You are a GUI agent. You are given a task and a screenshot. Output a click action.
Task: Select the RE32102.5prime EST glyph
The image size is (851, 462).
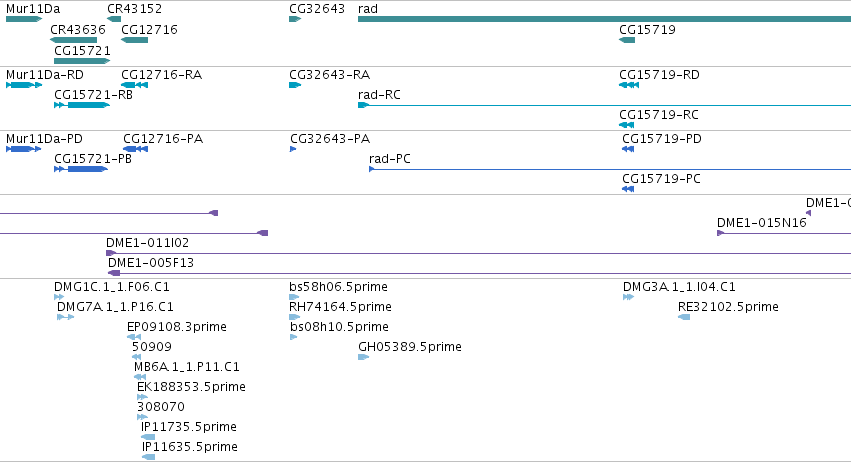point(684,317)
